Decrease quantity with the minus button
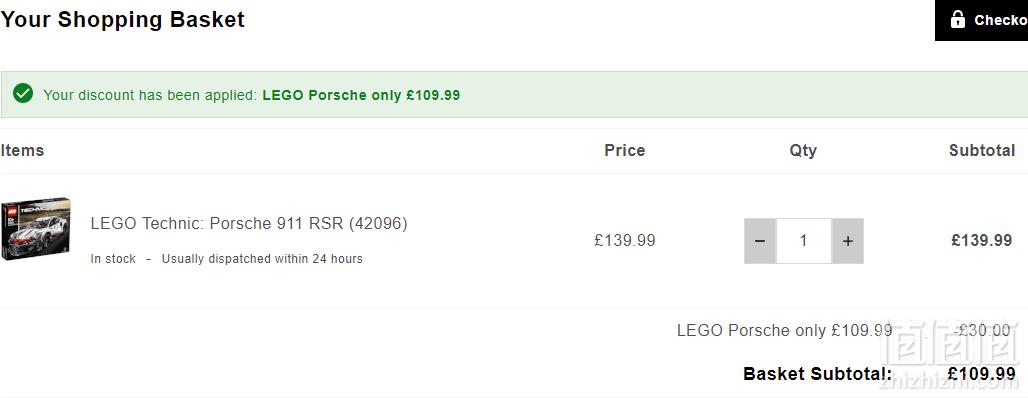Viewport: 1028px width, 398px height. point(760,241)
